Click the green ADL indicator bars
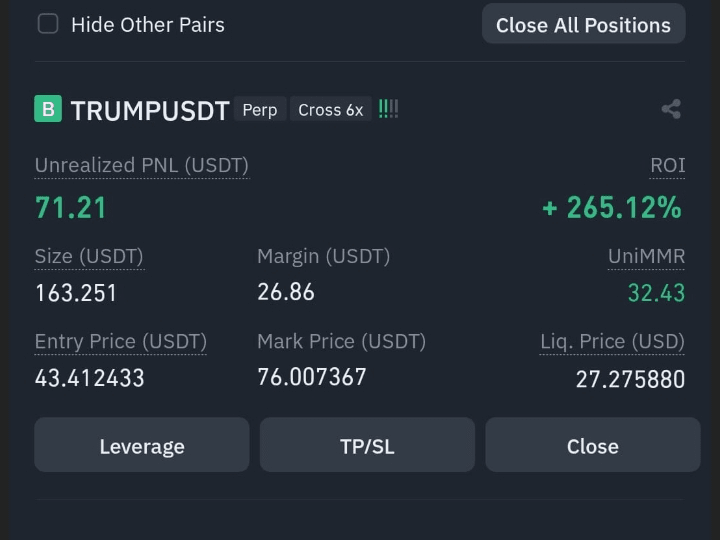Image resolution: width=720 pixels, height=540 pixels. click(x=388, y=109)
